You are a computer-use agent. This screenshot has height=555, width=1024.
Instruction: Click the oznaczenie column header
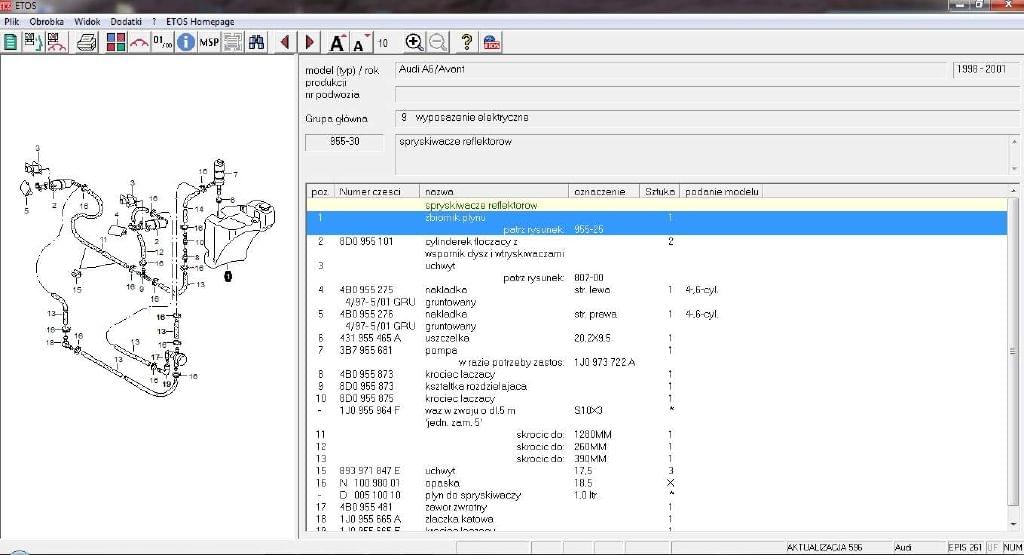(604, 192)
